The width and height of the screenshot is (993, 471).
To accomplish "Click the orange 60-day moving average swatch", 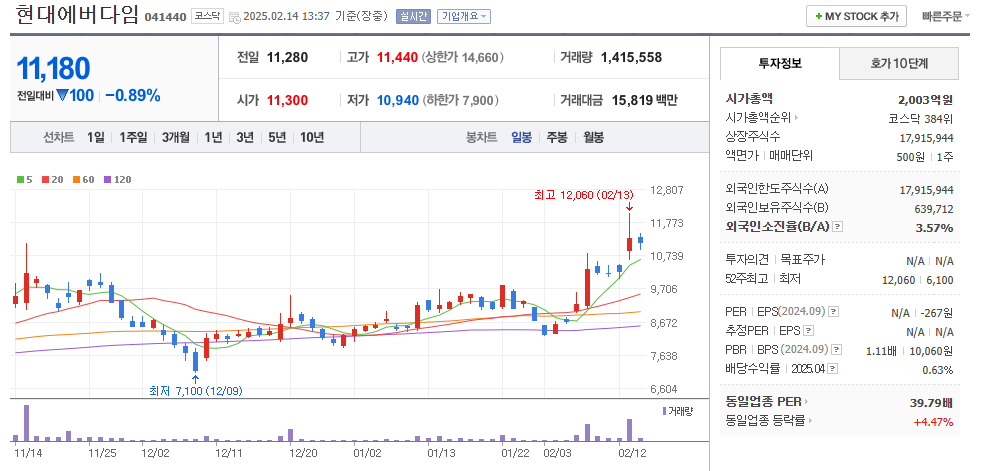I will pyautogui.click(x=75, y=180).
